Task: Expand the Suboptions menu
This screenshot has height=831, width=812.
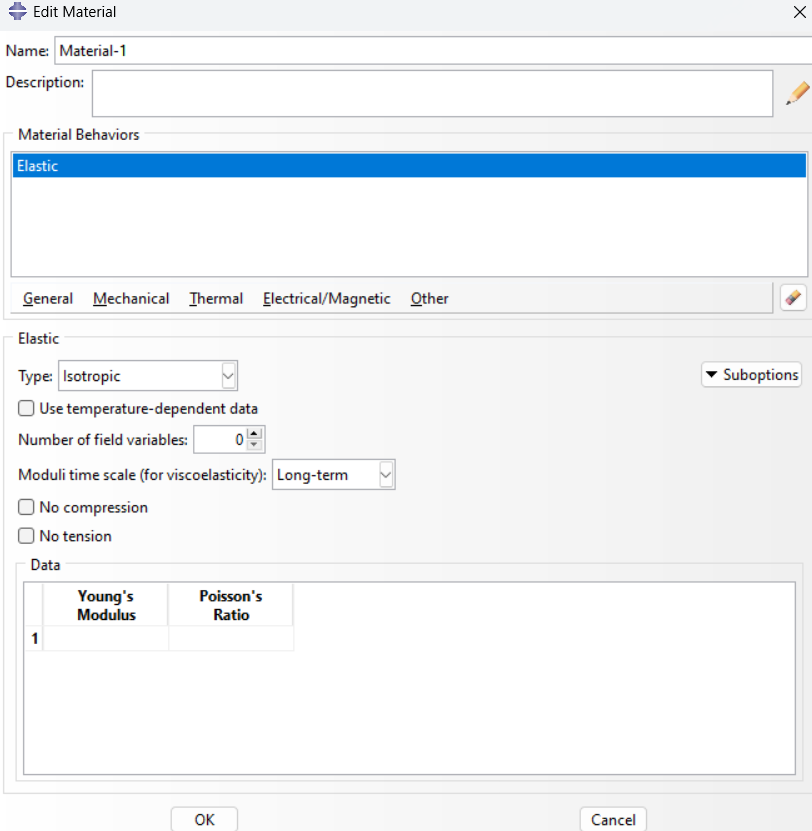Action: 751,375
